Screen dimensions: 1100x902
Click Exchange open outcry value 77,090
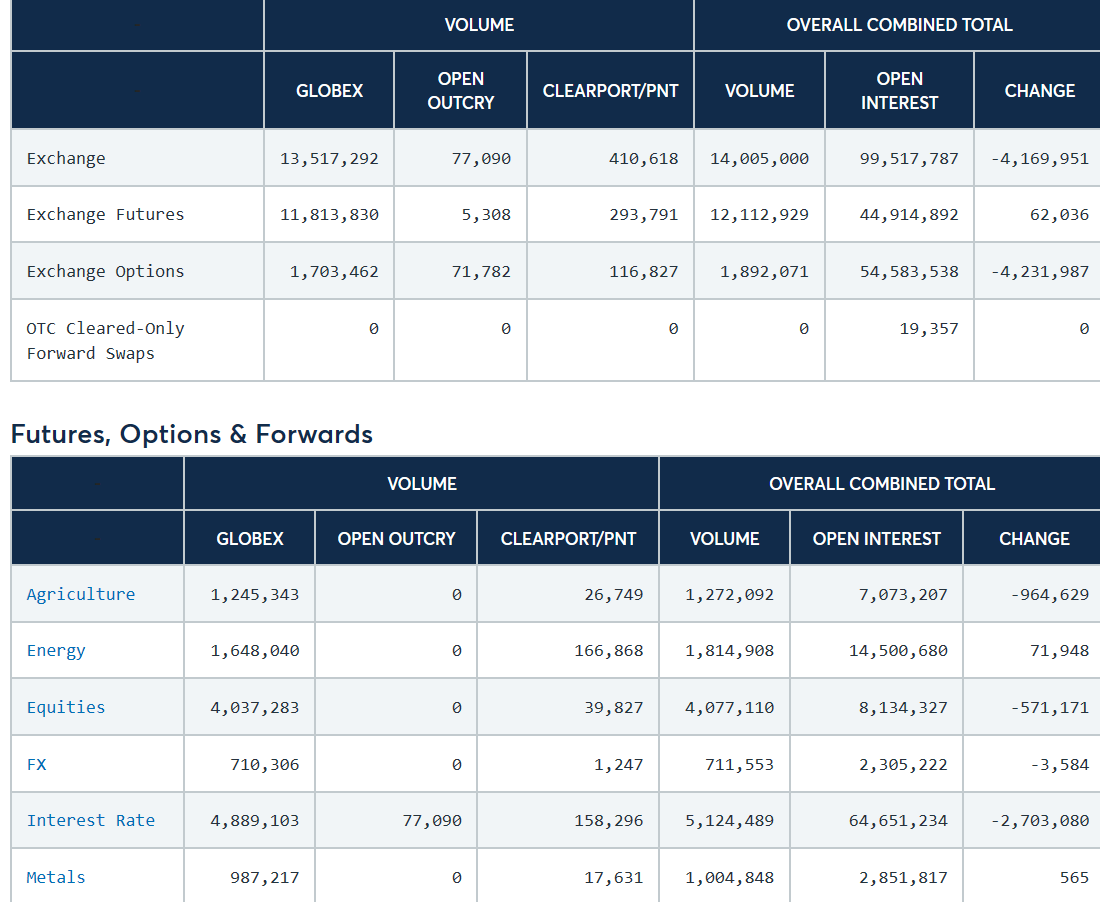click(x=481, y=159)
